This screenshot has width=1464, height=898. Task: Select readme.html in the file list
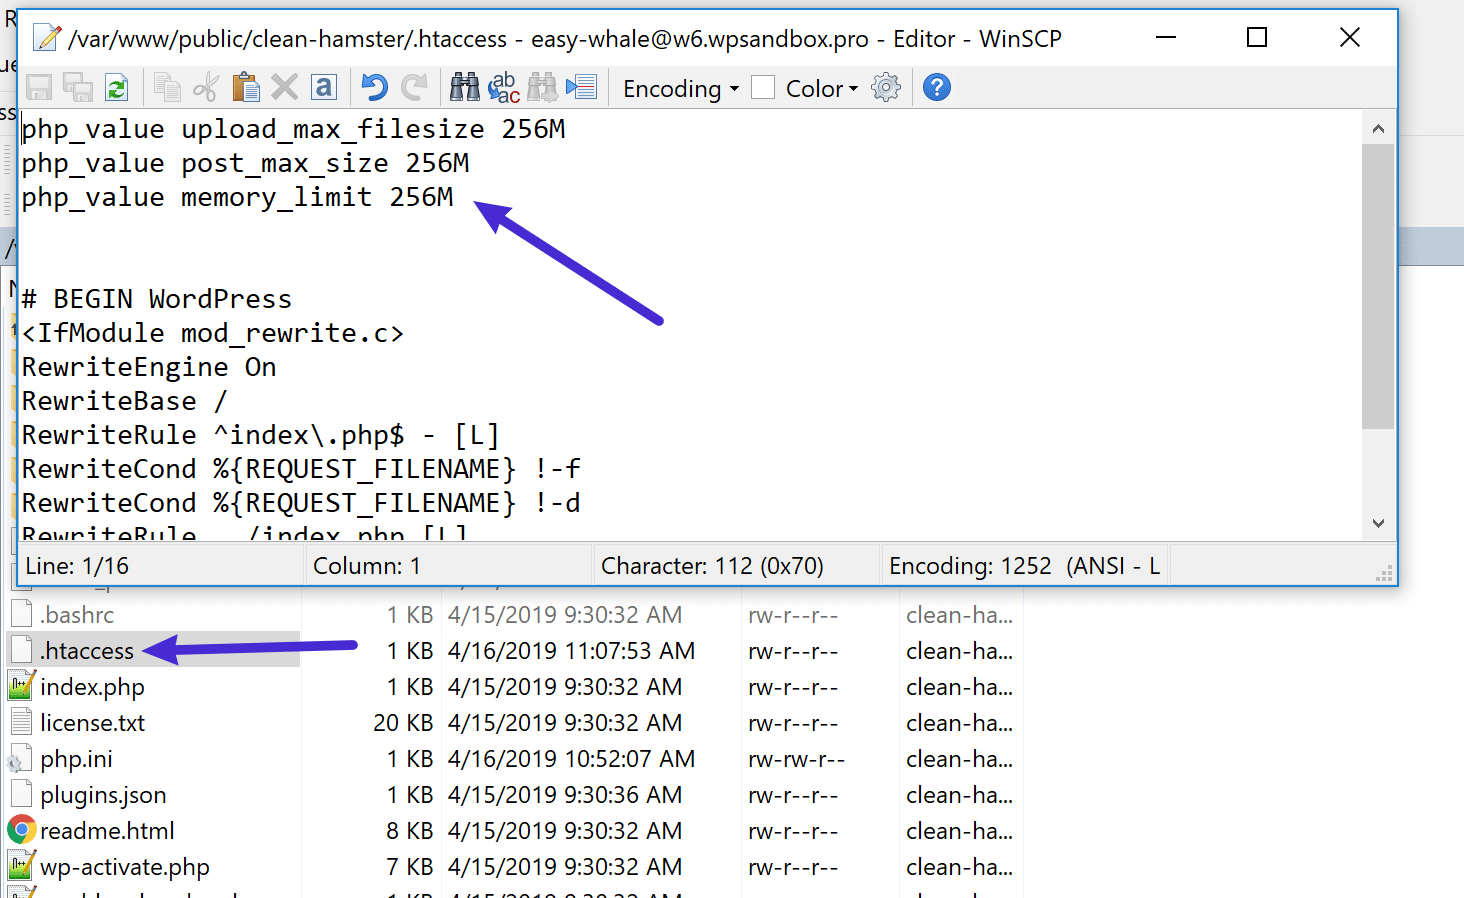tap(107, 830)
